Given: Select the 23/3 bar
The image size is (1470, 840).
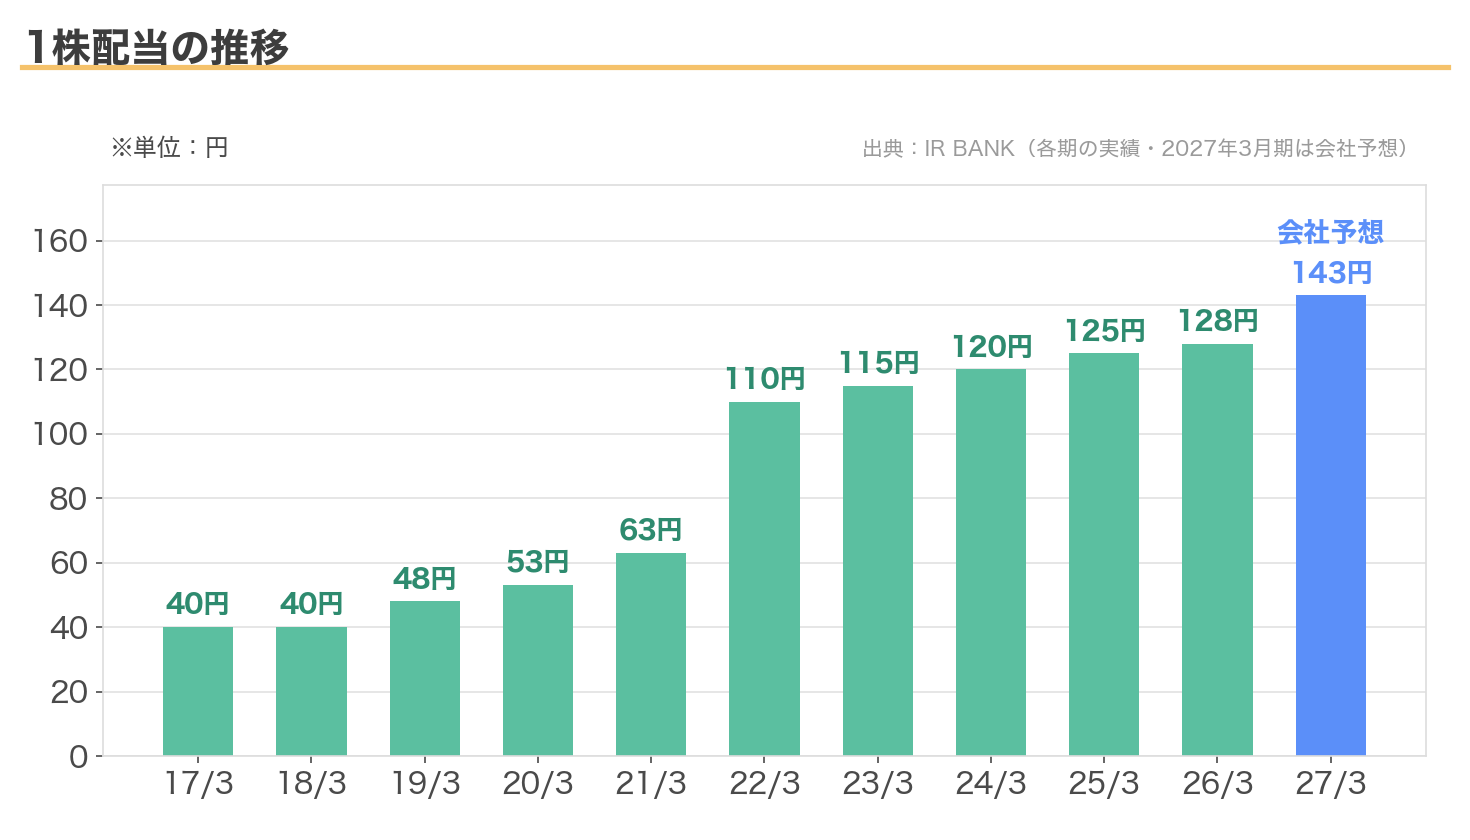Looking at the screenshot, I should click(878, 570).
